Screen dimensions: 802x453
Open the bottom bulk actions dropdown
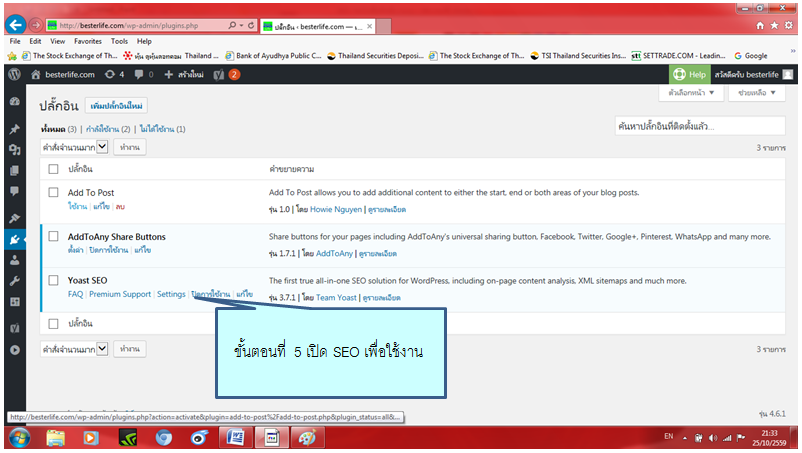pyautogui.click(x=74, y=349)
